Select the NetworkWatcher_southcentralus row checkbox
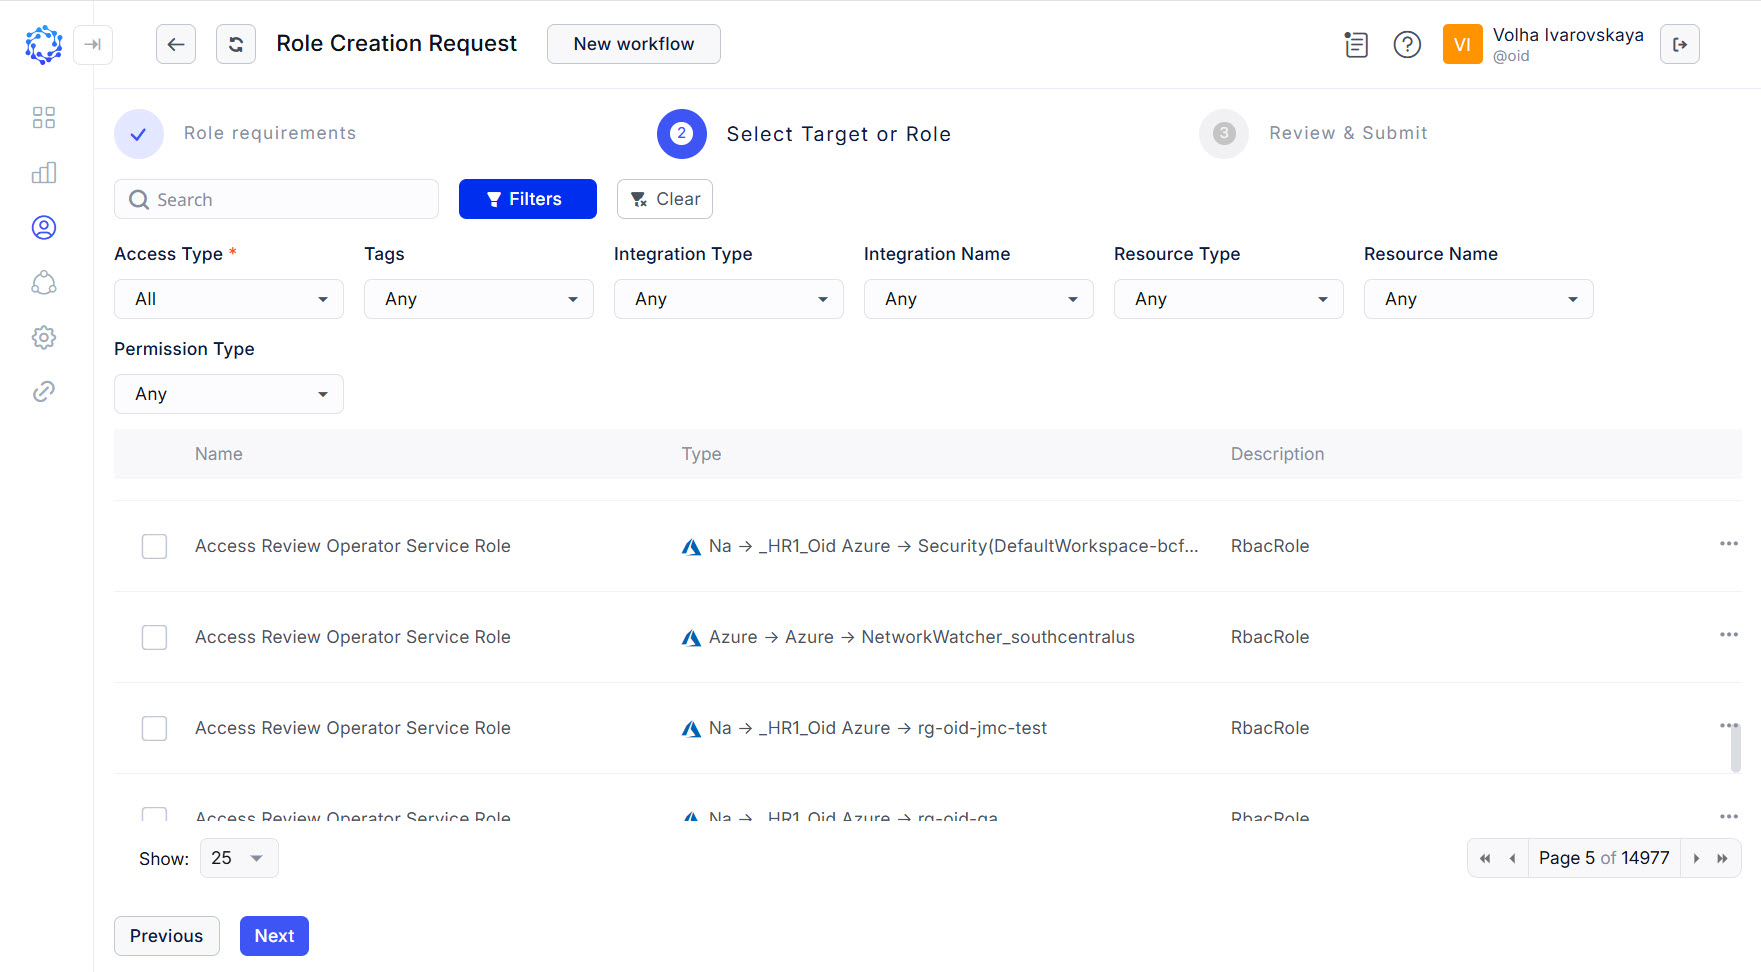 [x=154, y=637]
